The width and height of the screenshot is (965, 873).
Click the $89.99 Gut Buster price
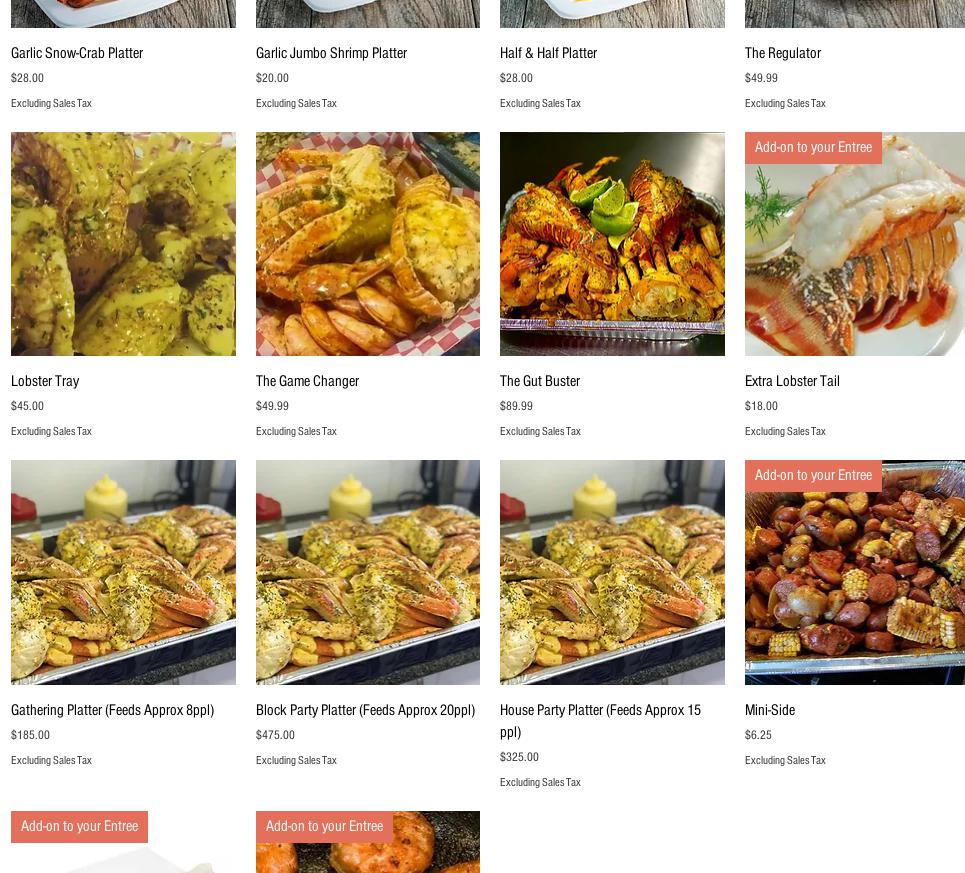[516, 406]
